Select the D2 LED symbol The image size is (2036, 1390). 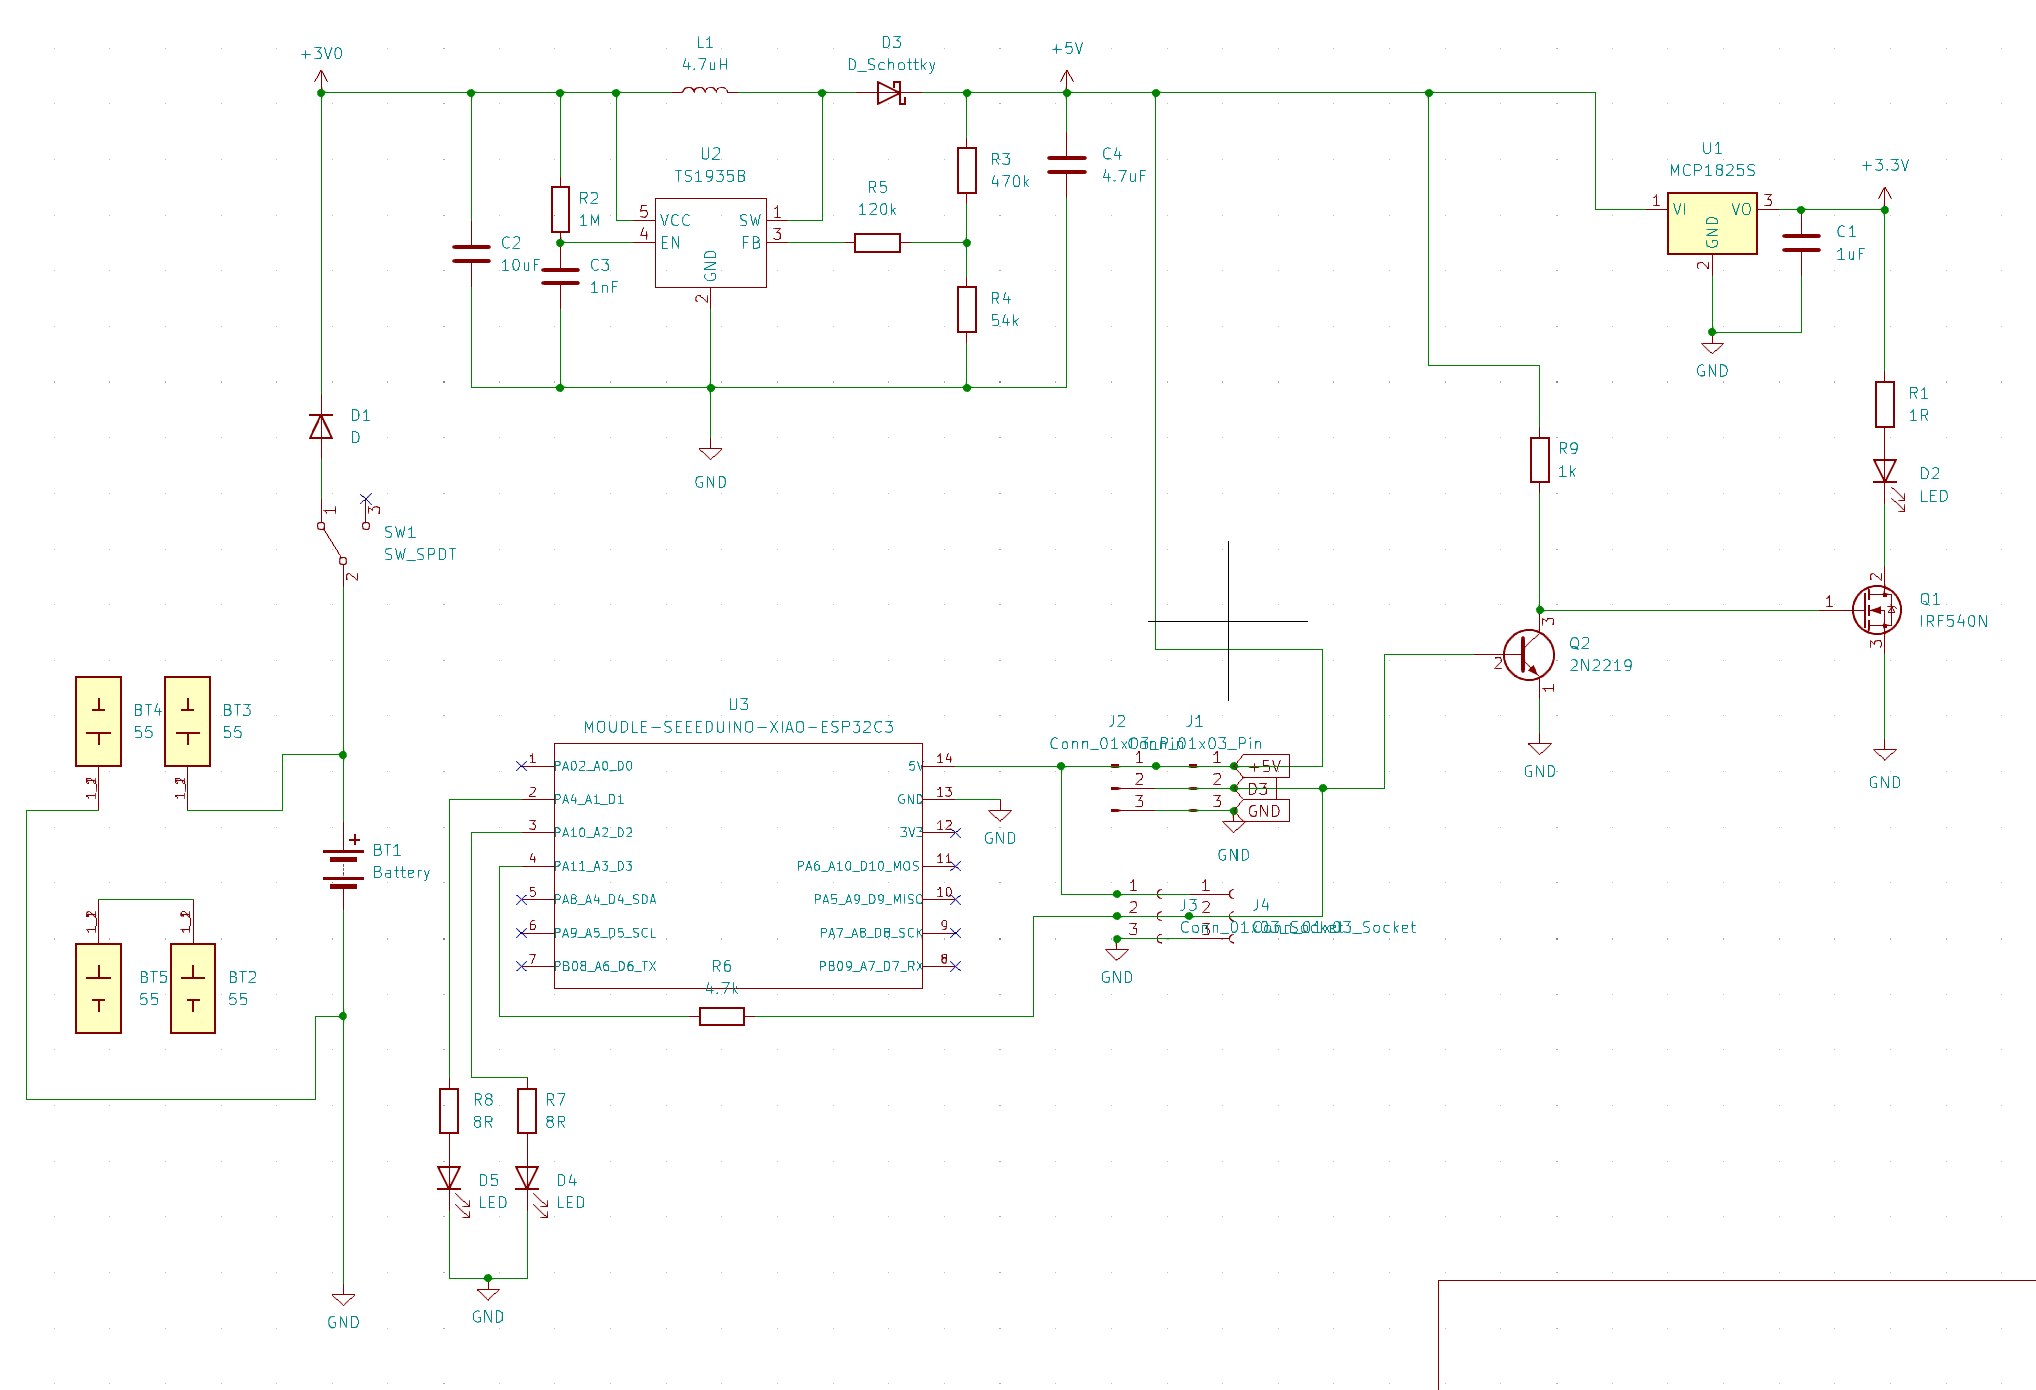click(1885, 471)
